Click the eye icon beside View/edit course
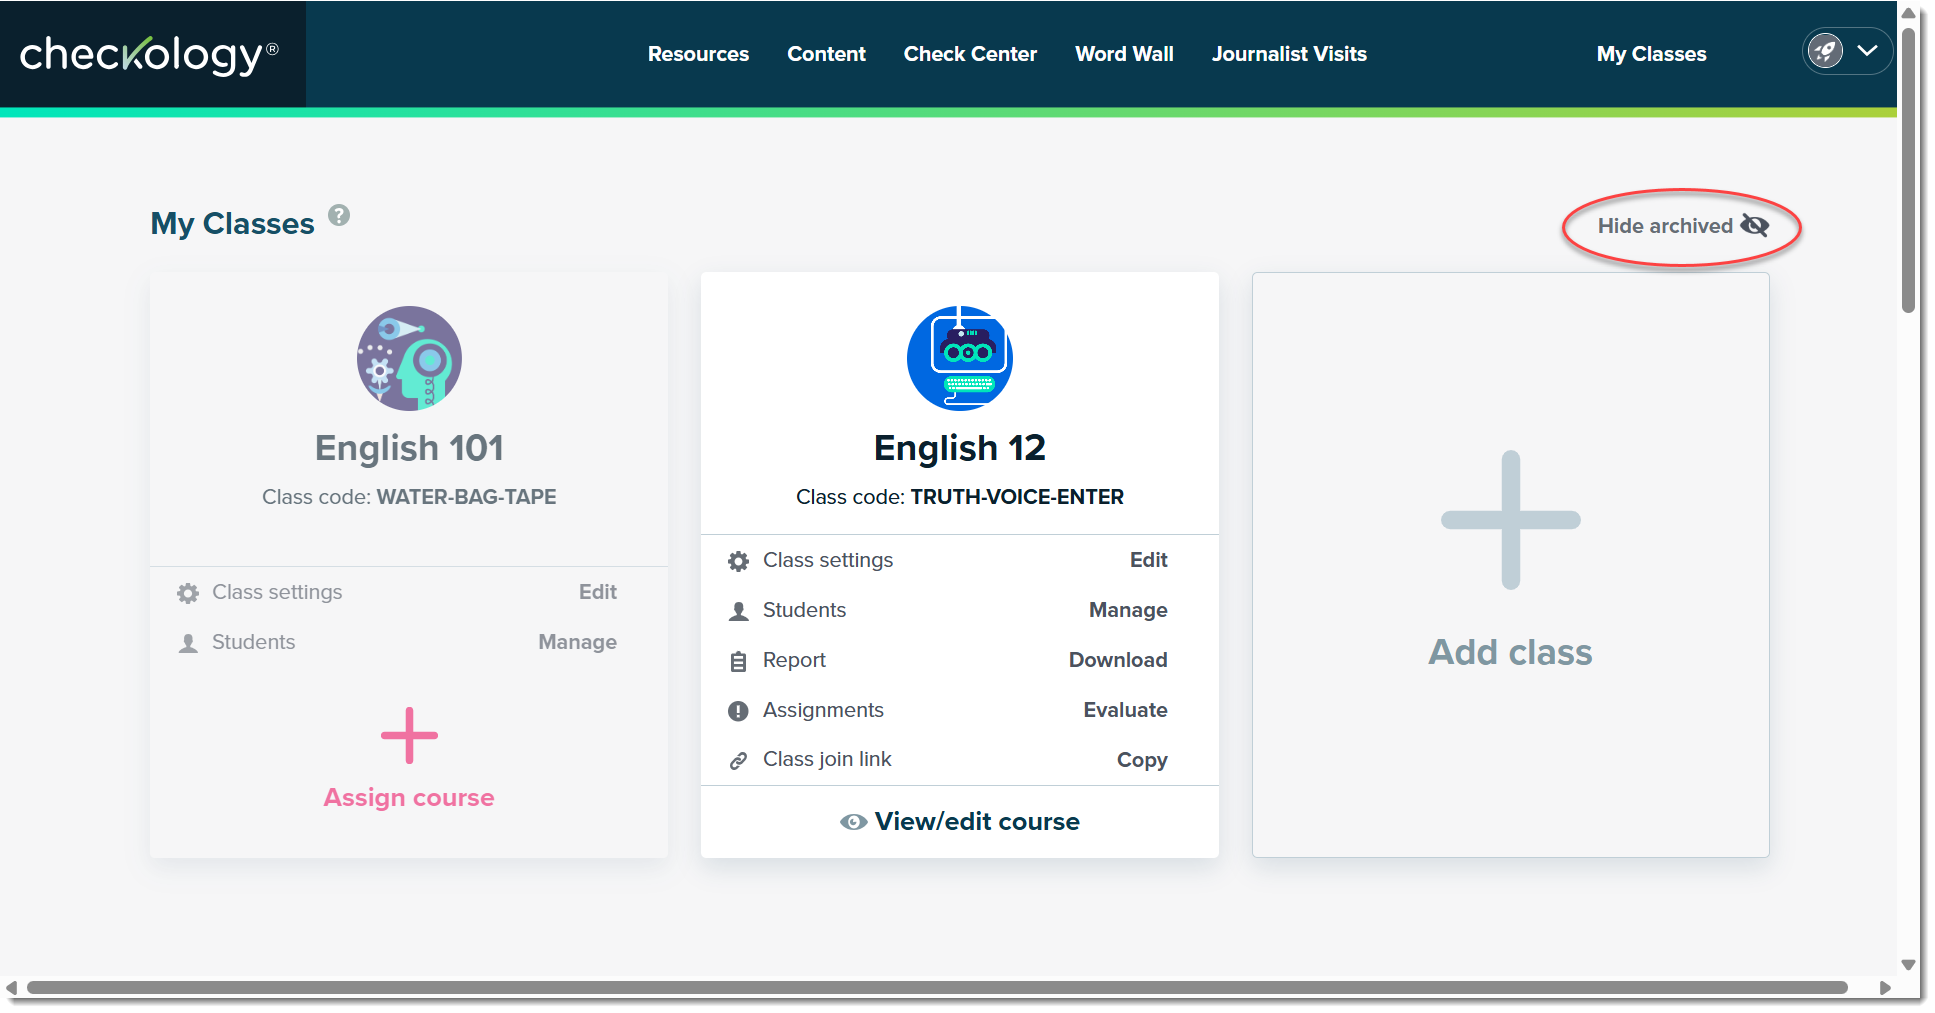1935x1013 pixels. click(853, 822)
